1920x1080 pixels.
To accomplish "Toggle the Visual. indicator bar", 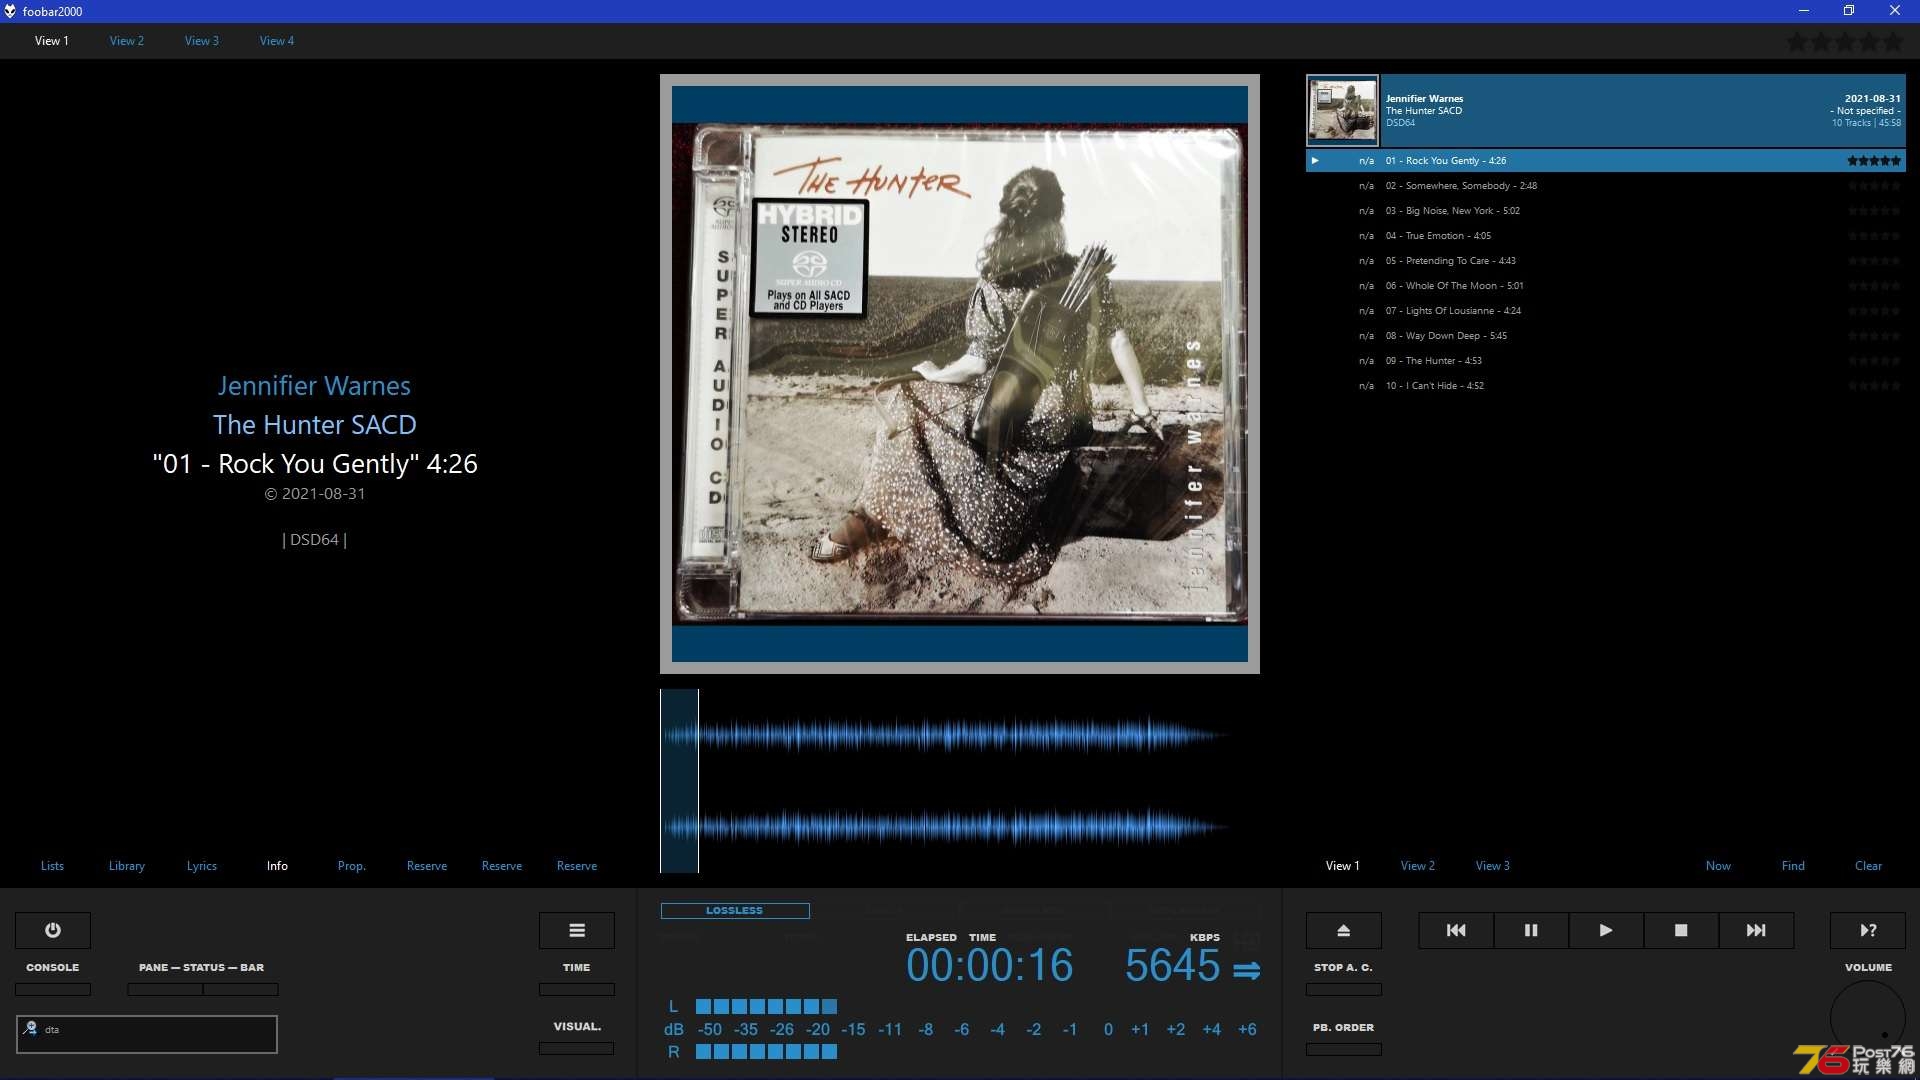I will click(577, 1048).
